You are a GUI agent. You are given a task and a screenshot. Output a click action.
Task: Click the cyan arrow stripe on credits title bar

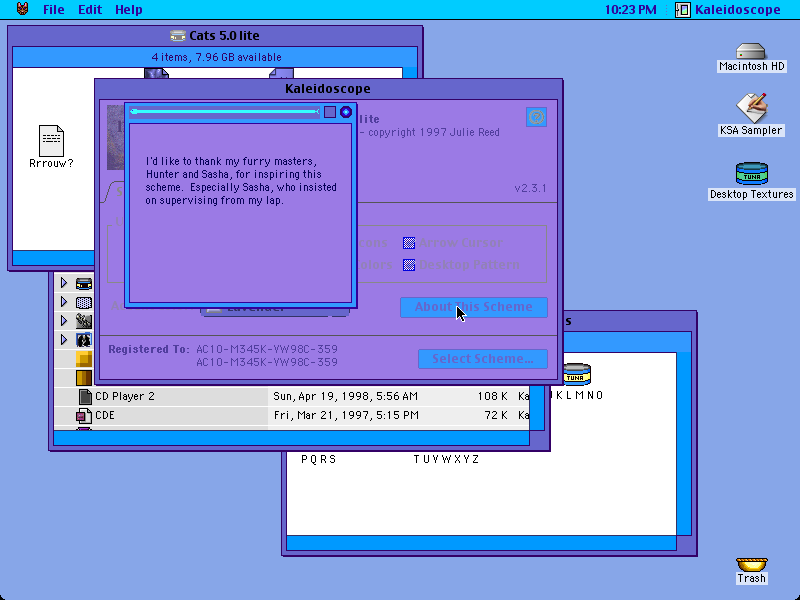click(224, 112)
